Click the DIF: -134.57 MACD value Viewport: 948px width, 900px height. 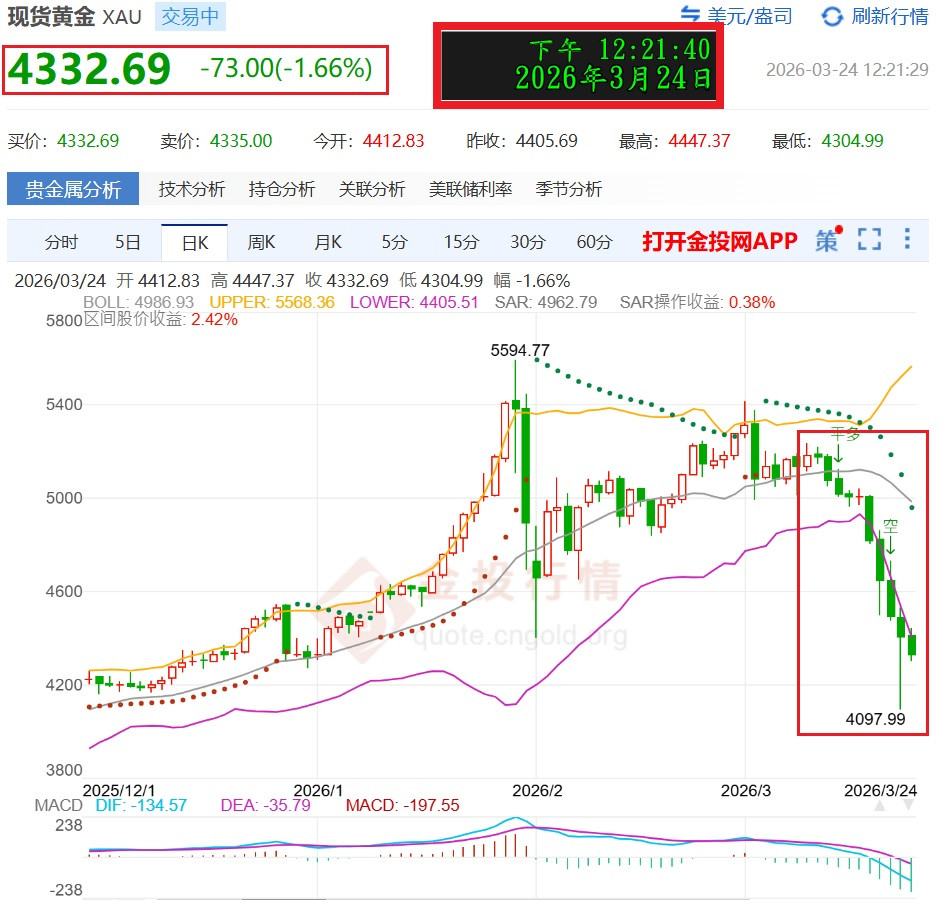(141, 805)
